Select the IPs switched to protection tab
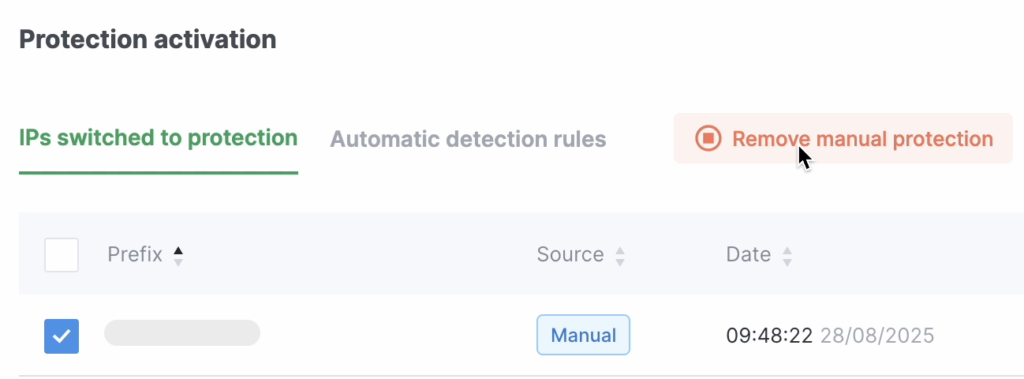The width and height of the screenshot is (1024, 379). pyautogui.click(x=158, y=139)
